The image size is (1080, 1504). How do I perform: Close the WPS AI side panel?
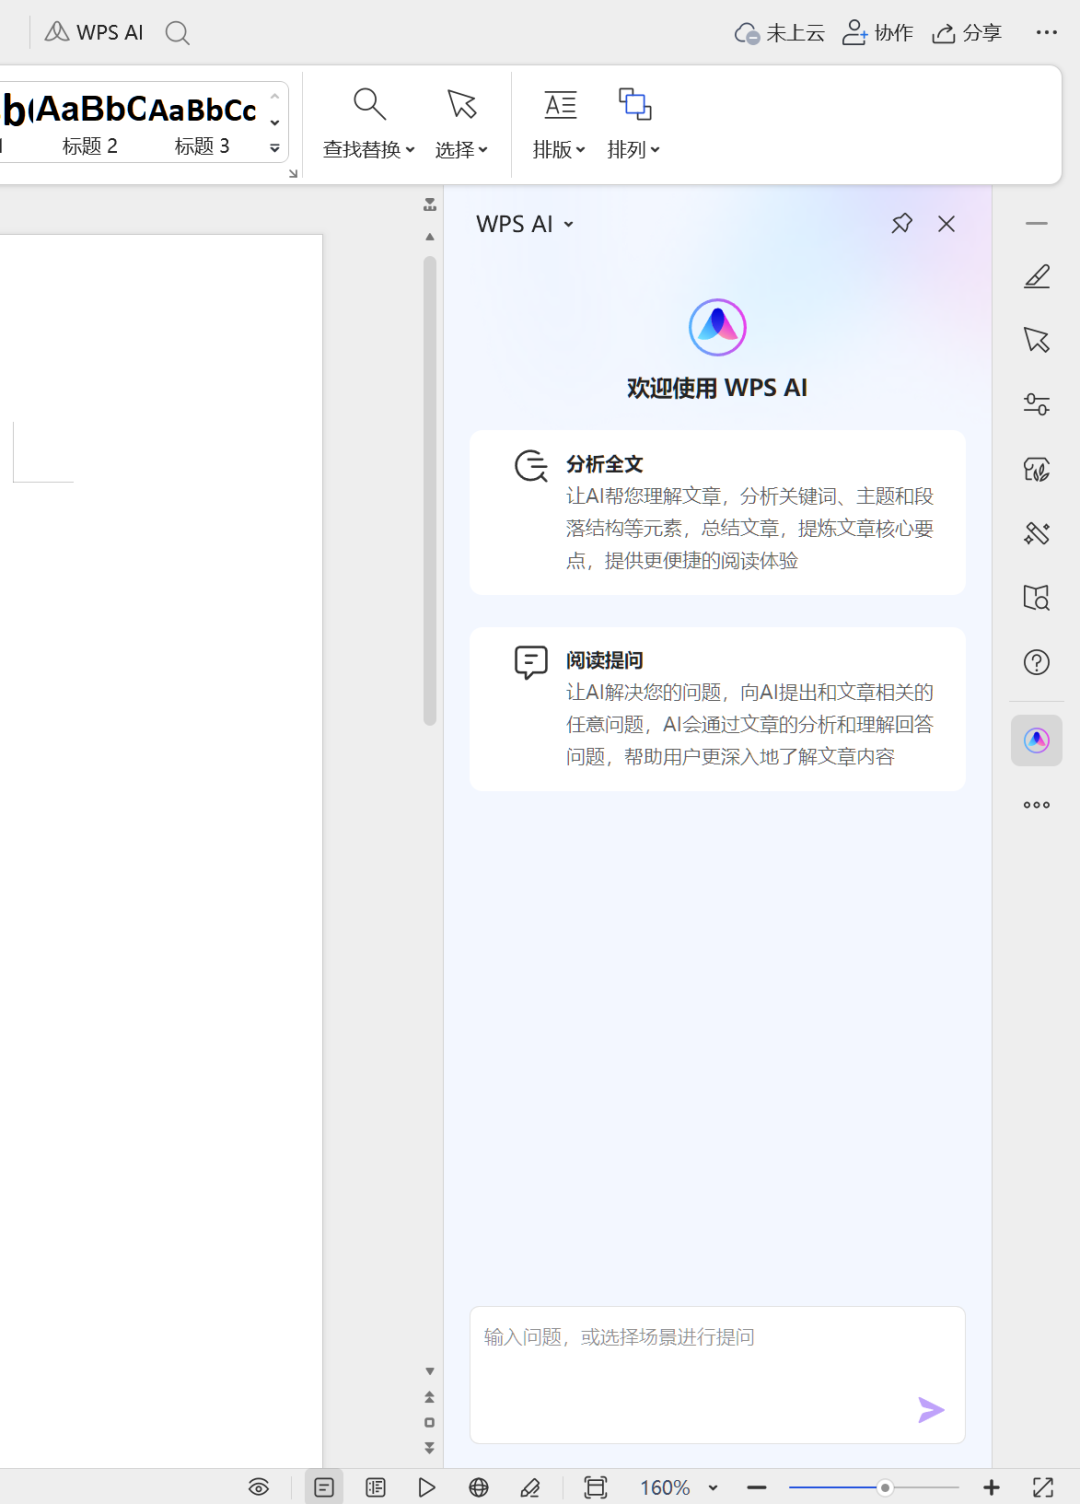pos(946,224)
